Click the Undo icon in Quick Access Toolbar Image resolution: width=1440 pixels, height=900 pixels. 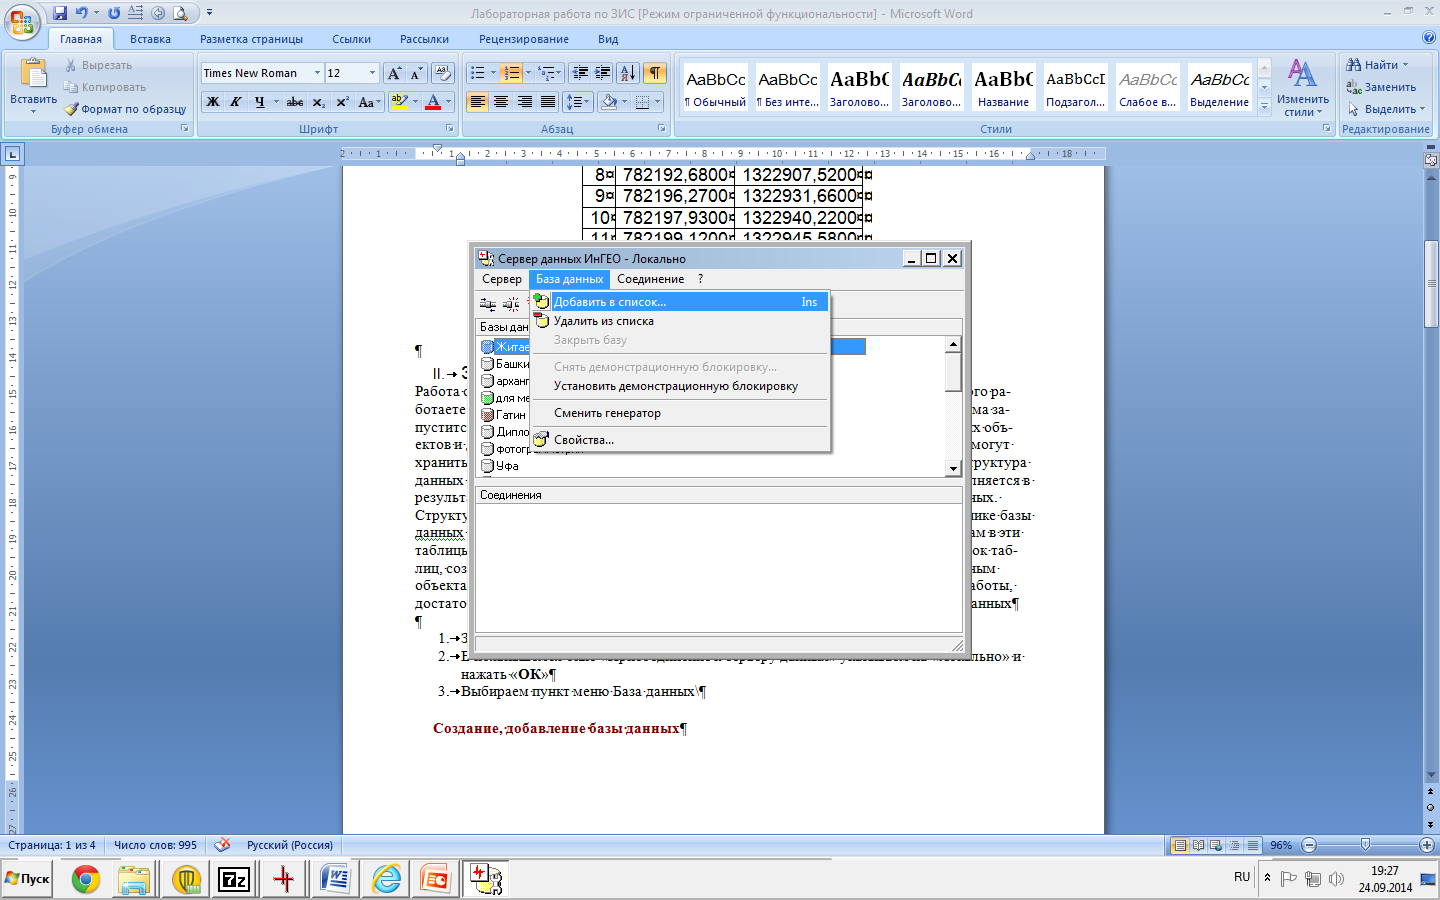81,13
